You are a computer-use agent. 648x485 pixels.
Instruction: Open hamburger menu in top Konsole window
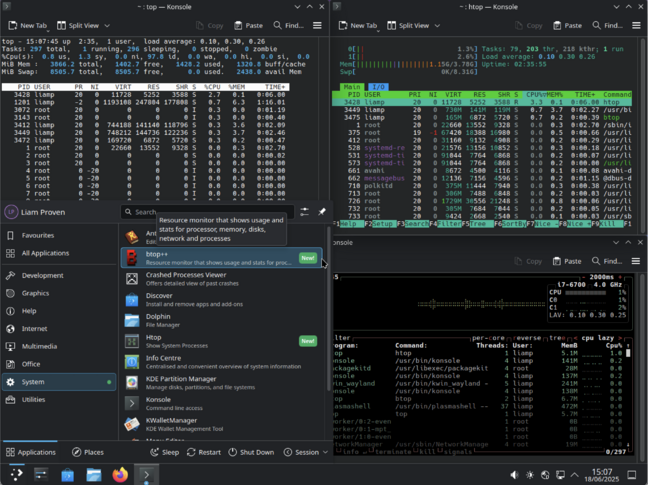317,26
